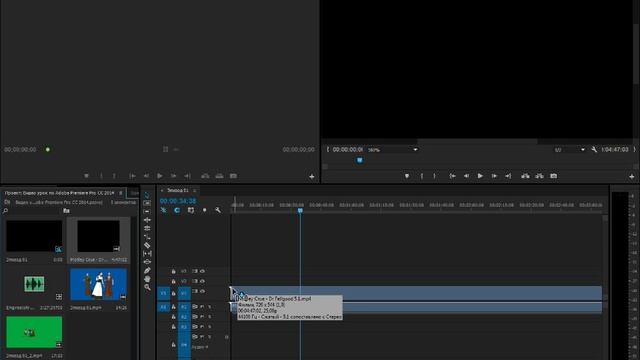Open Program monitor button editor plus

pyautogui.click(x=632, y=177)
